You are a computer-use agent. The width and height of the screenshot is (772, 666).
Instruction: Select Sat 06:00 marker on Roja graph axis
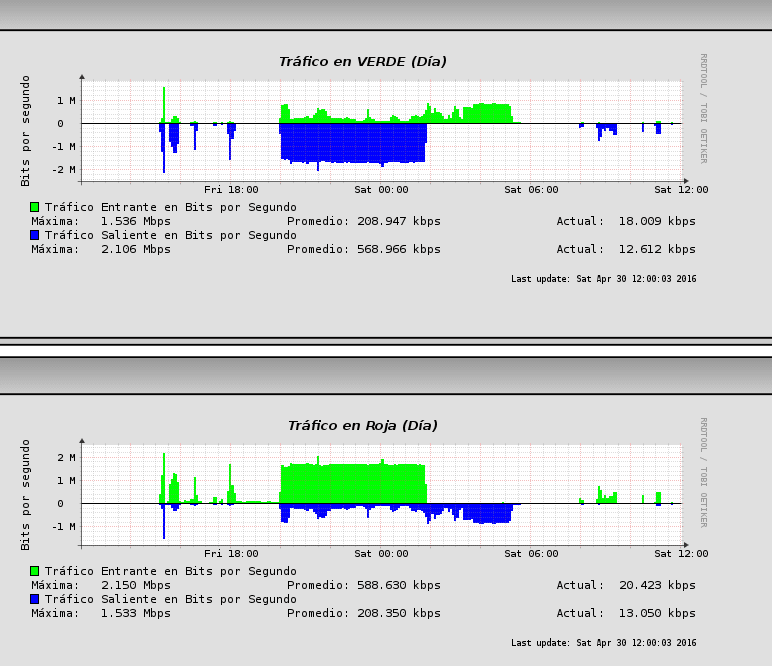pos(531,554)
